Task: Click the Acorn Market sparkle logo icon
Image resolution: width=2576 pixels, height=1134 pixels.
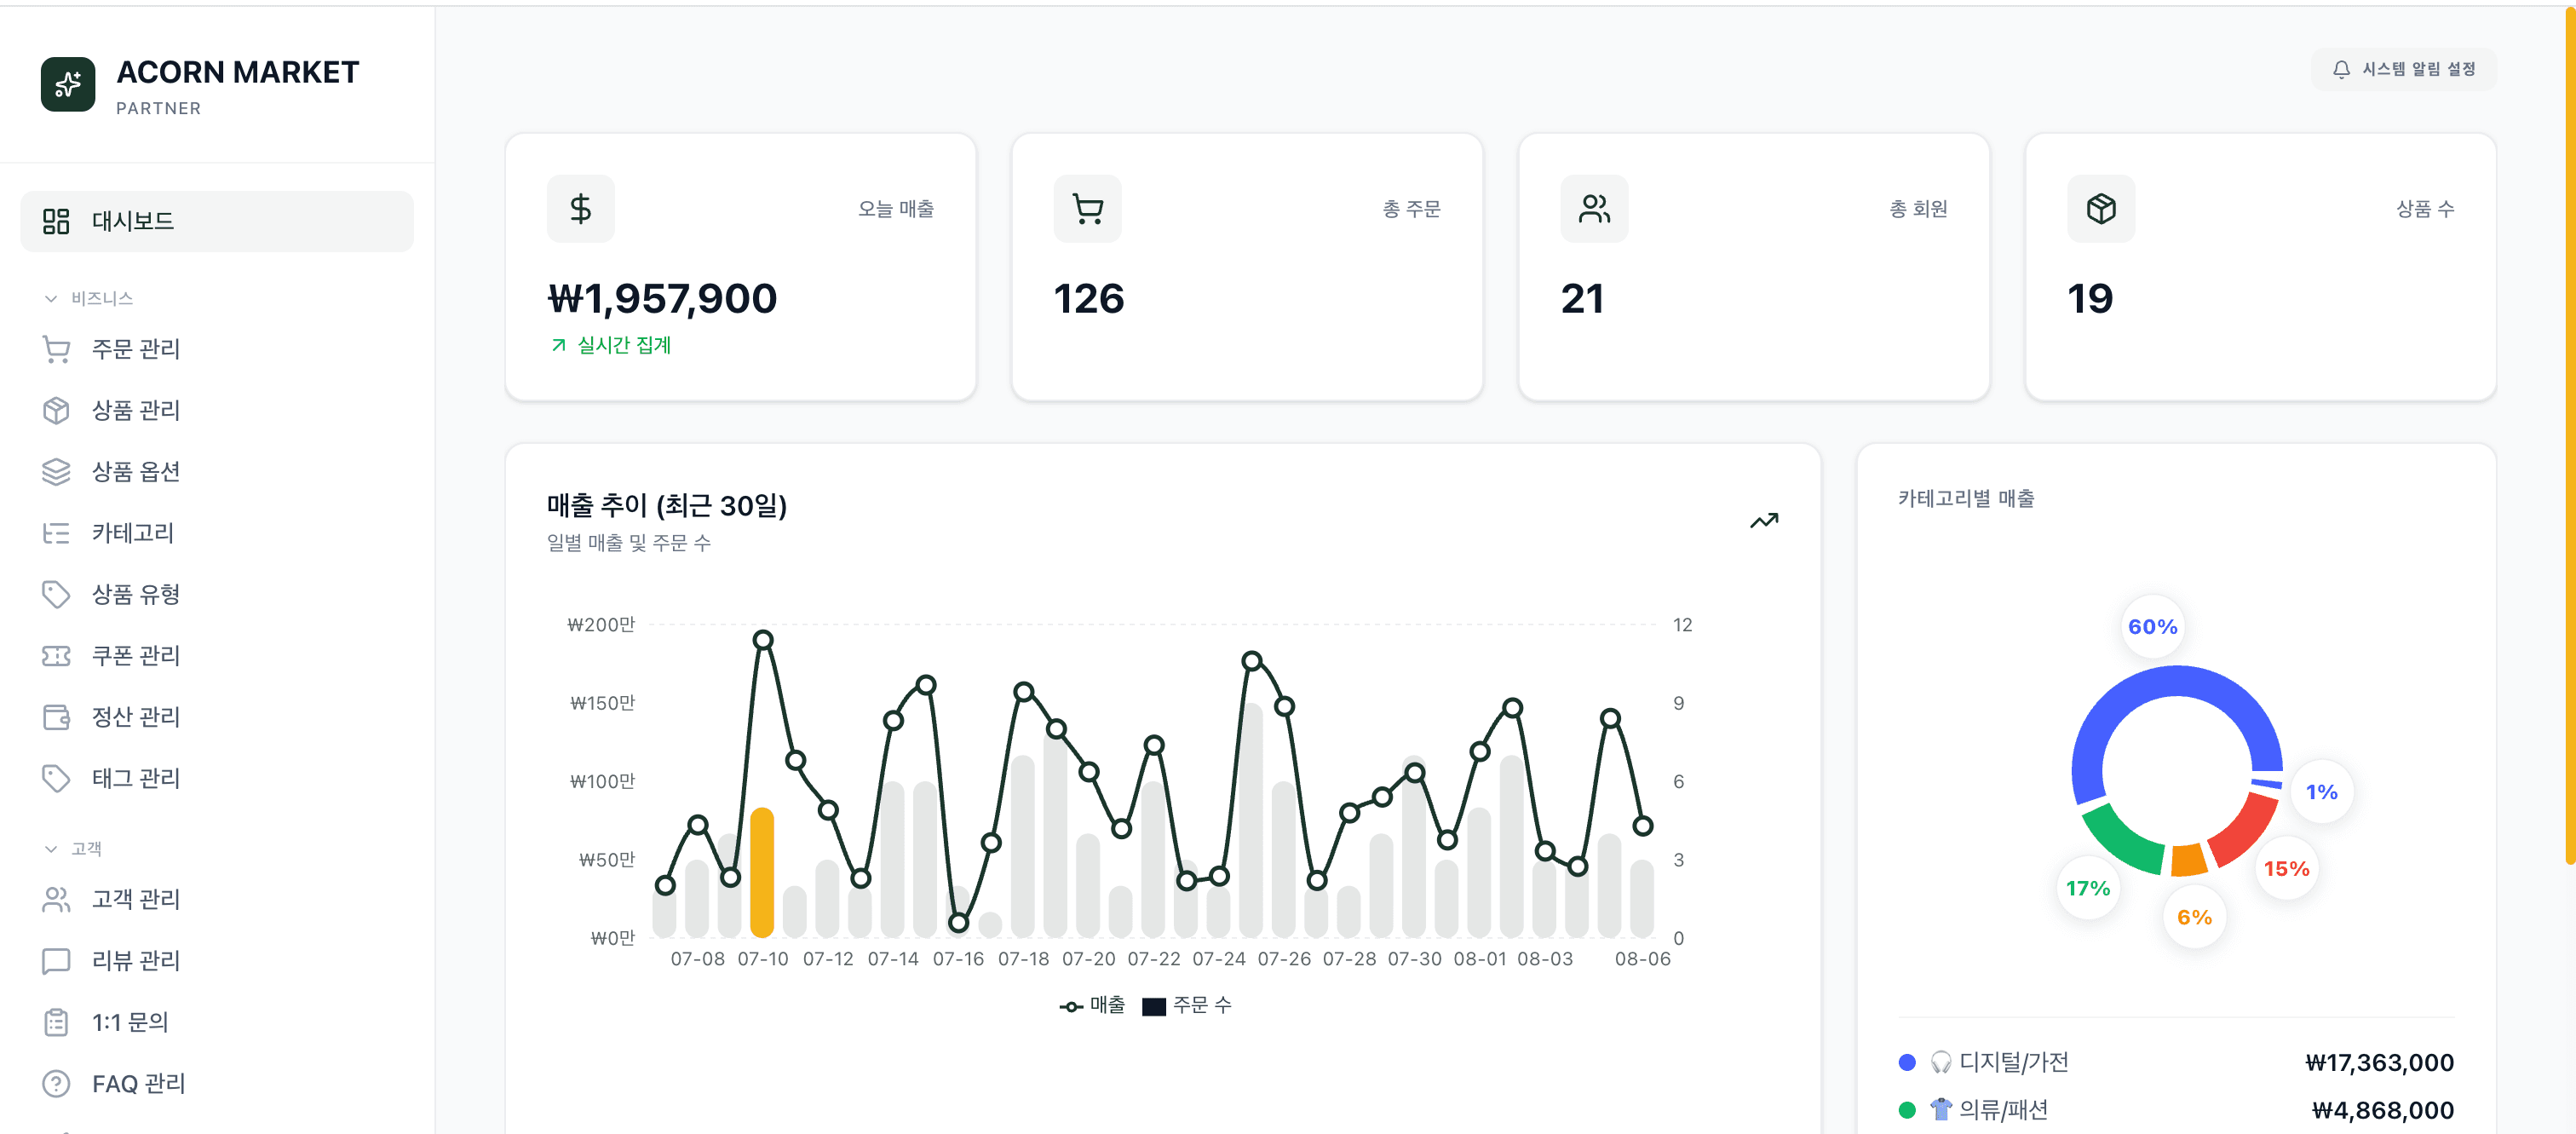Action: (x=68, y=84)
